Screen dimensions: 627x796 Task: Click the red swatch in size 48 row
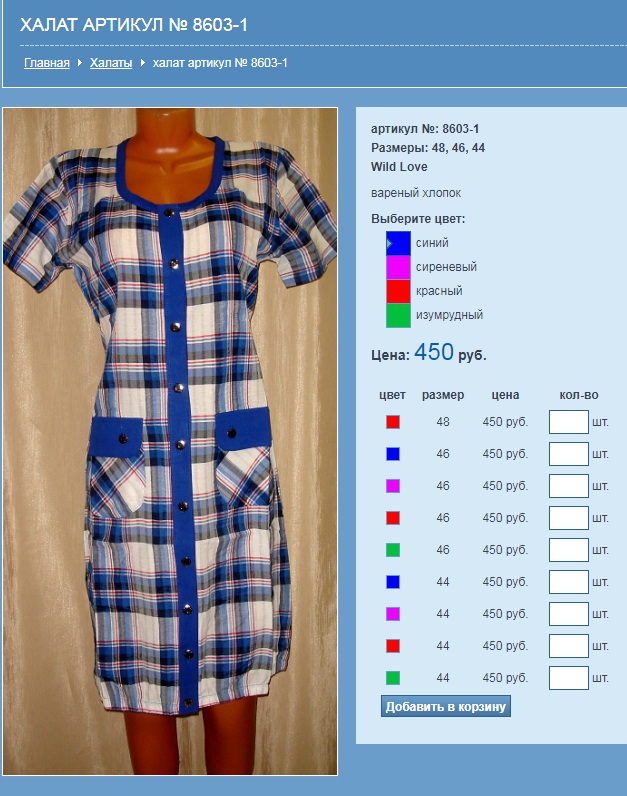coord(393,422)
